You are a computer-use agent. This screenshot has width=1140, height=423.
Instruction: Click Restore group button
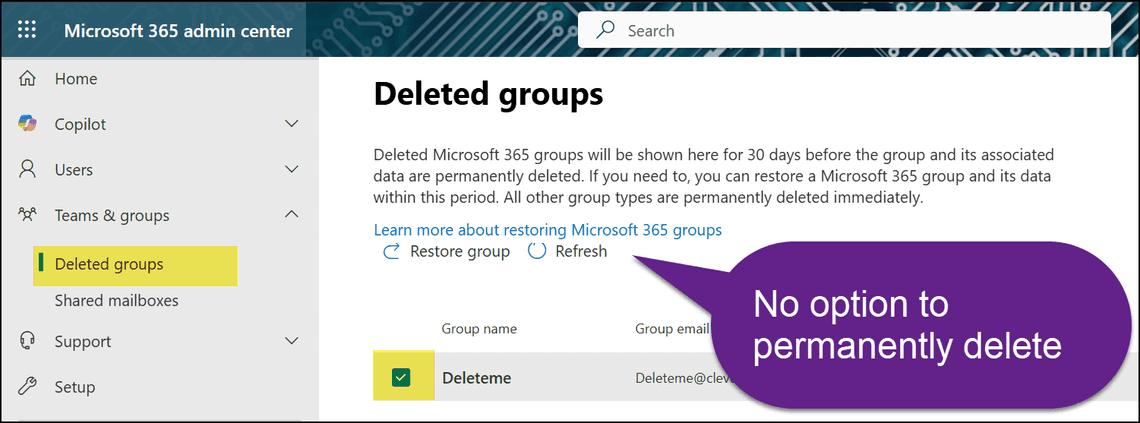click(446, 252)
